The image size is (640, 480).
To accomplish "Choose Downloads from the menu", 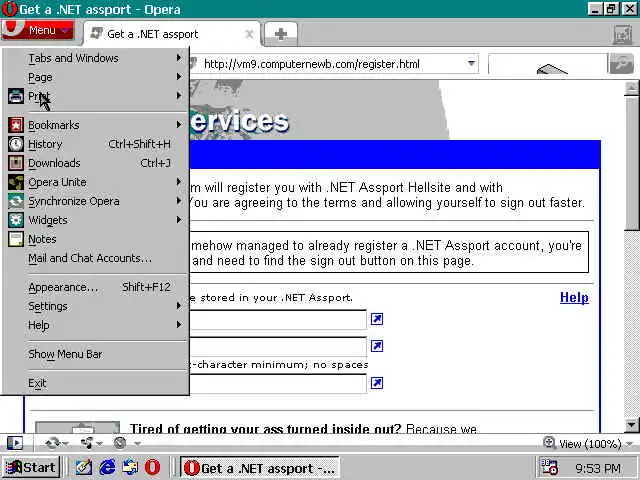I will tap(96, 163).
